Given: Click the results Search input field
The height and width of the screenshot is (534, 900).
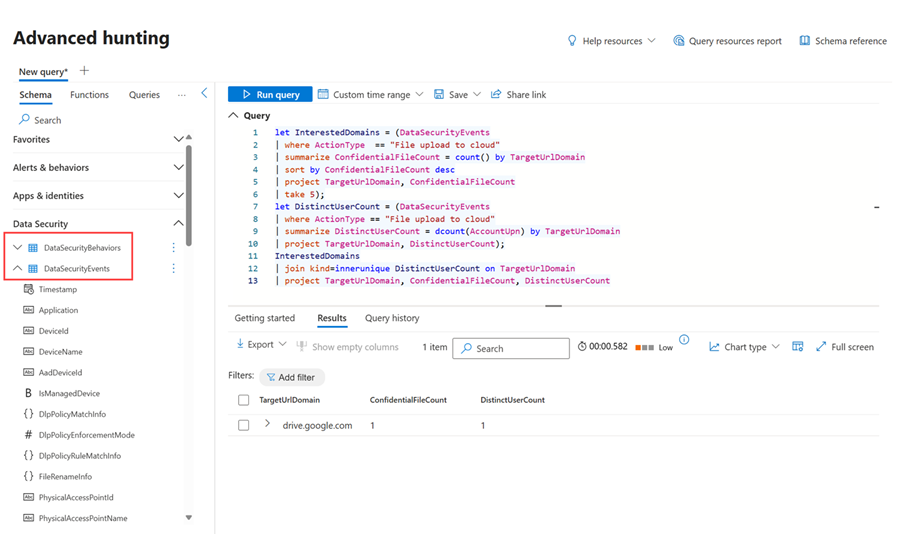Looking at the screenshot, I should 511,348.
